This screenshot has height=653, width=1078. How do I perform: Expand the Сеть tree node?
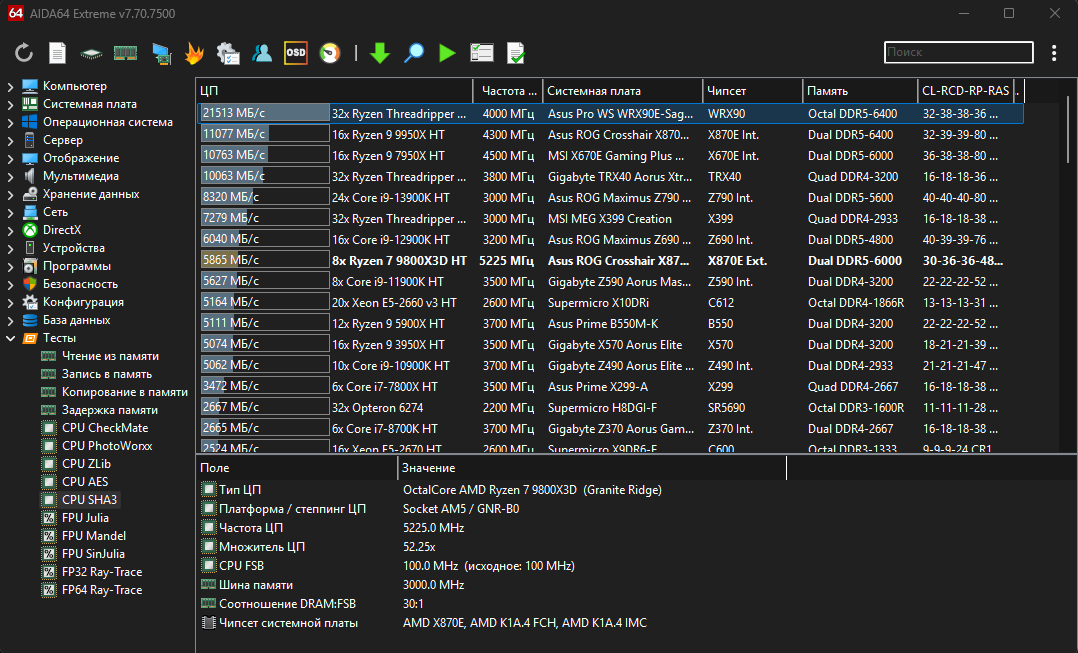click(10, 212)
